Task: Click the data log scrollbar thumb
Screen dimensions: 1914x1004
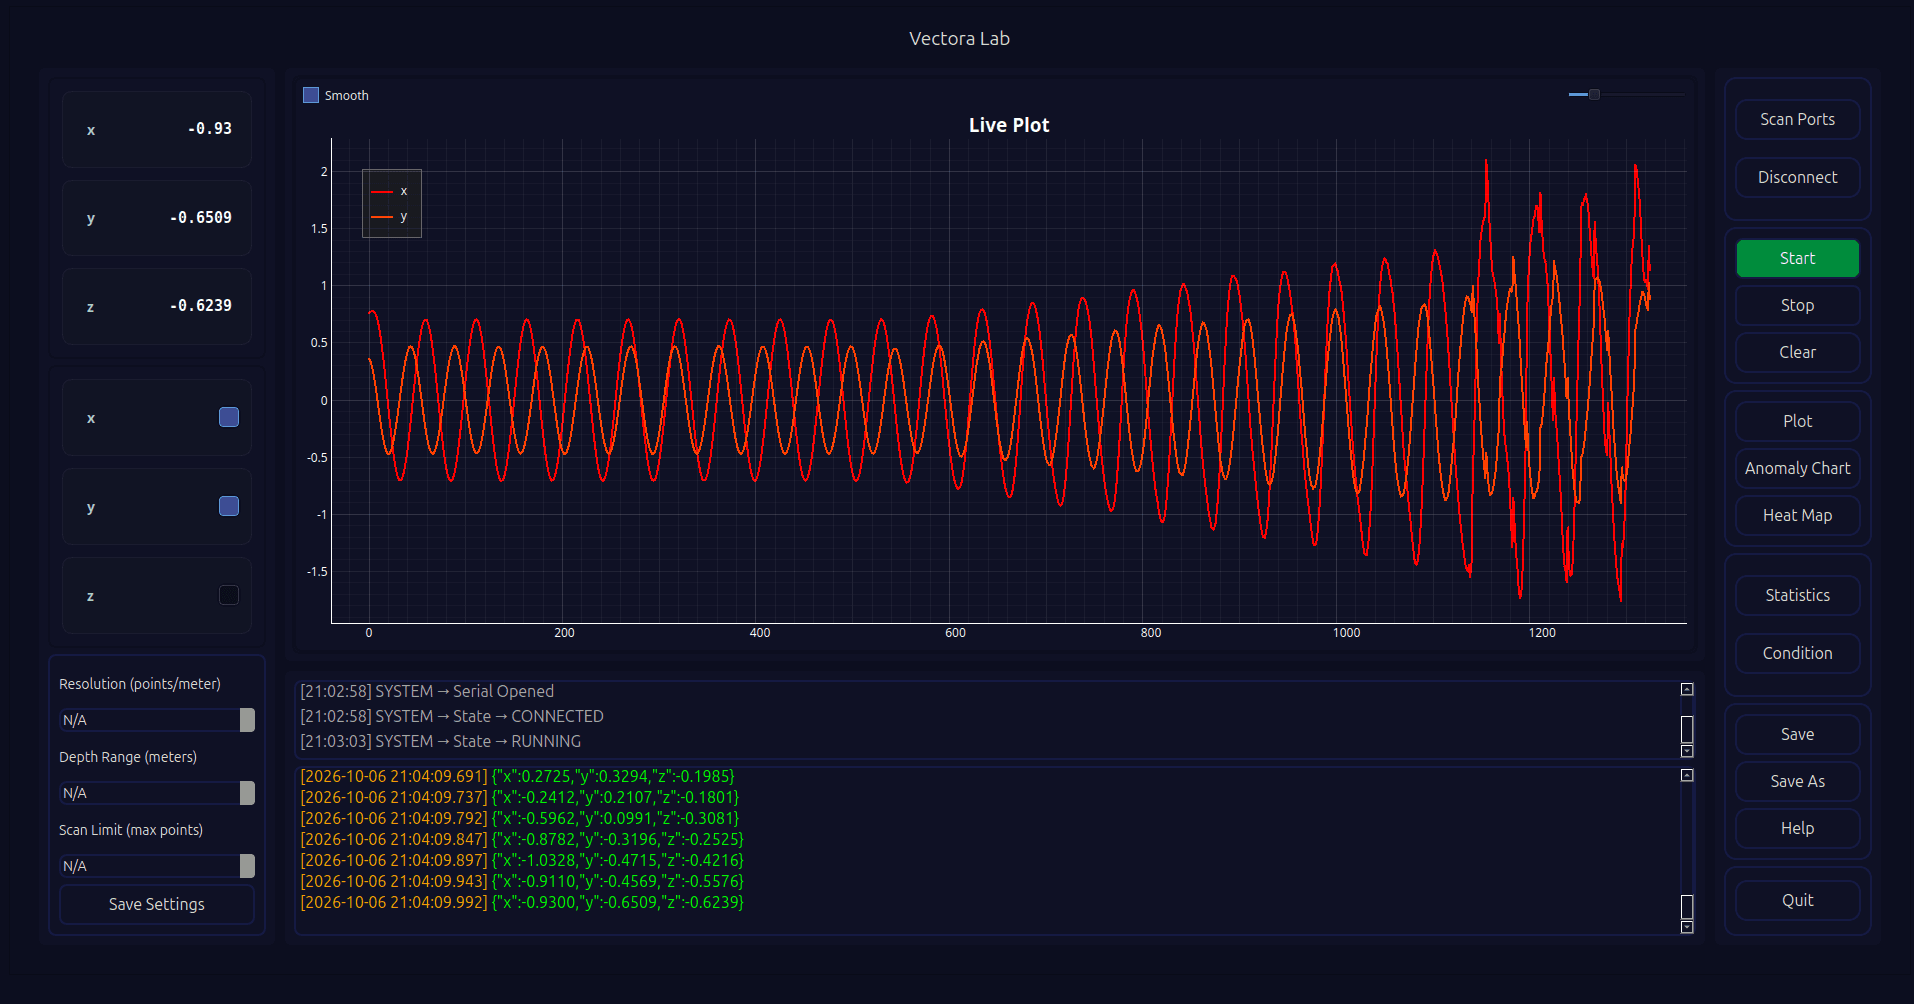Action: pos(1687,907)
